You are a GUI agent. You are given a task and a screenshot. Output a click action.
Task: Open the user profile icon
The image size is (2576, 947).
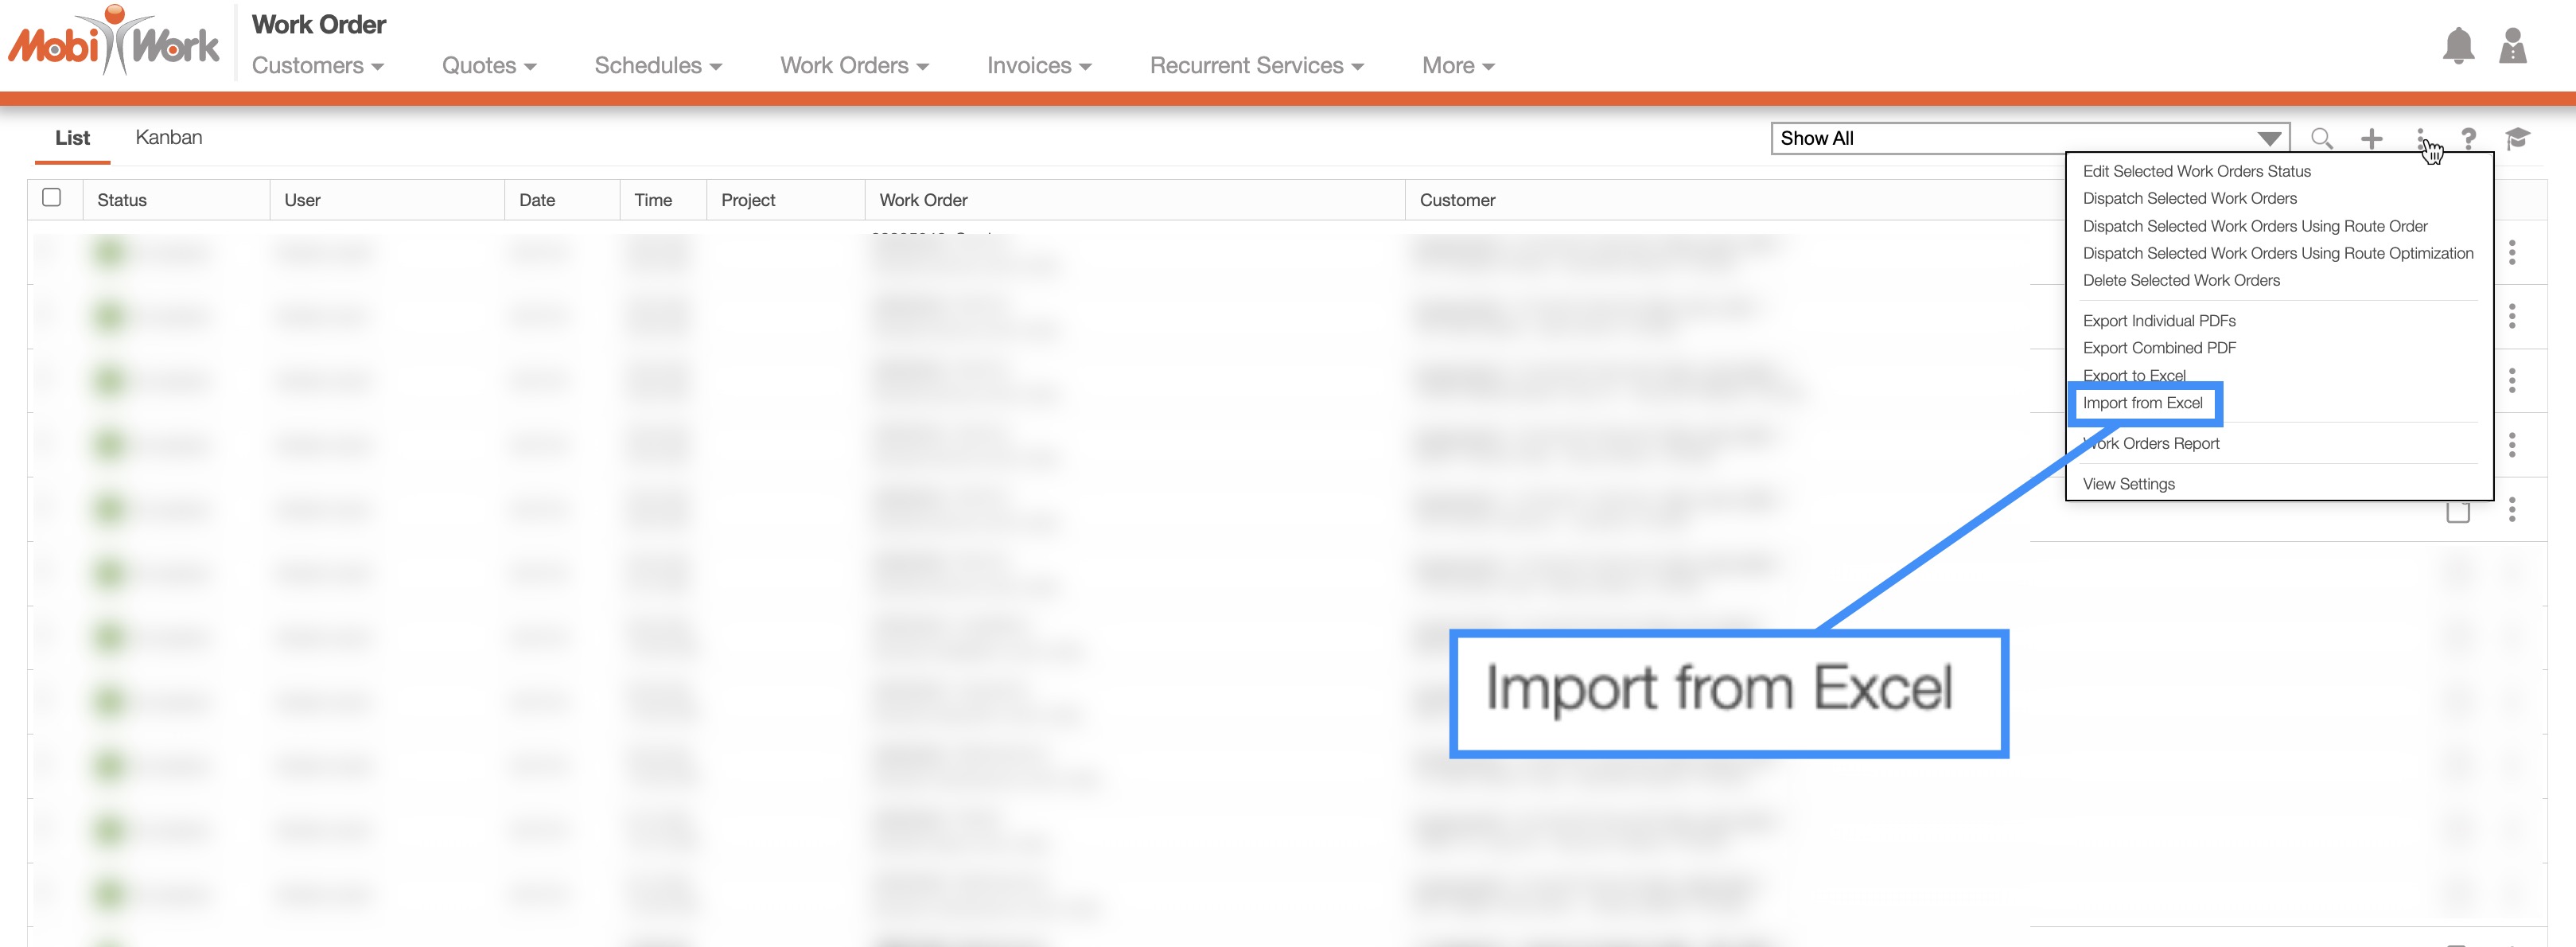(2512, 47)
